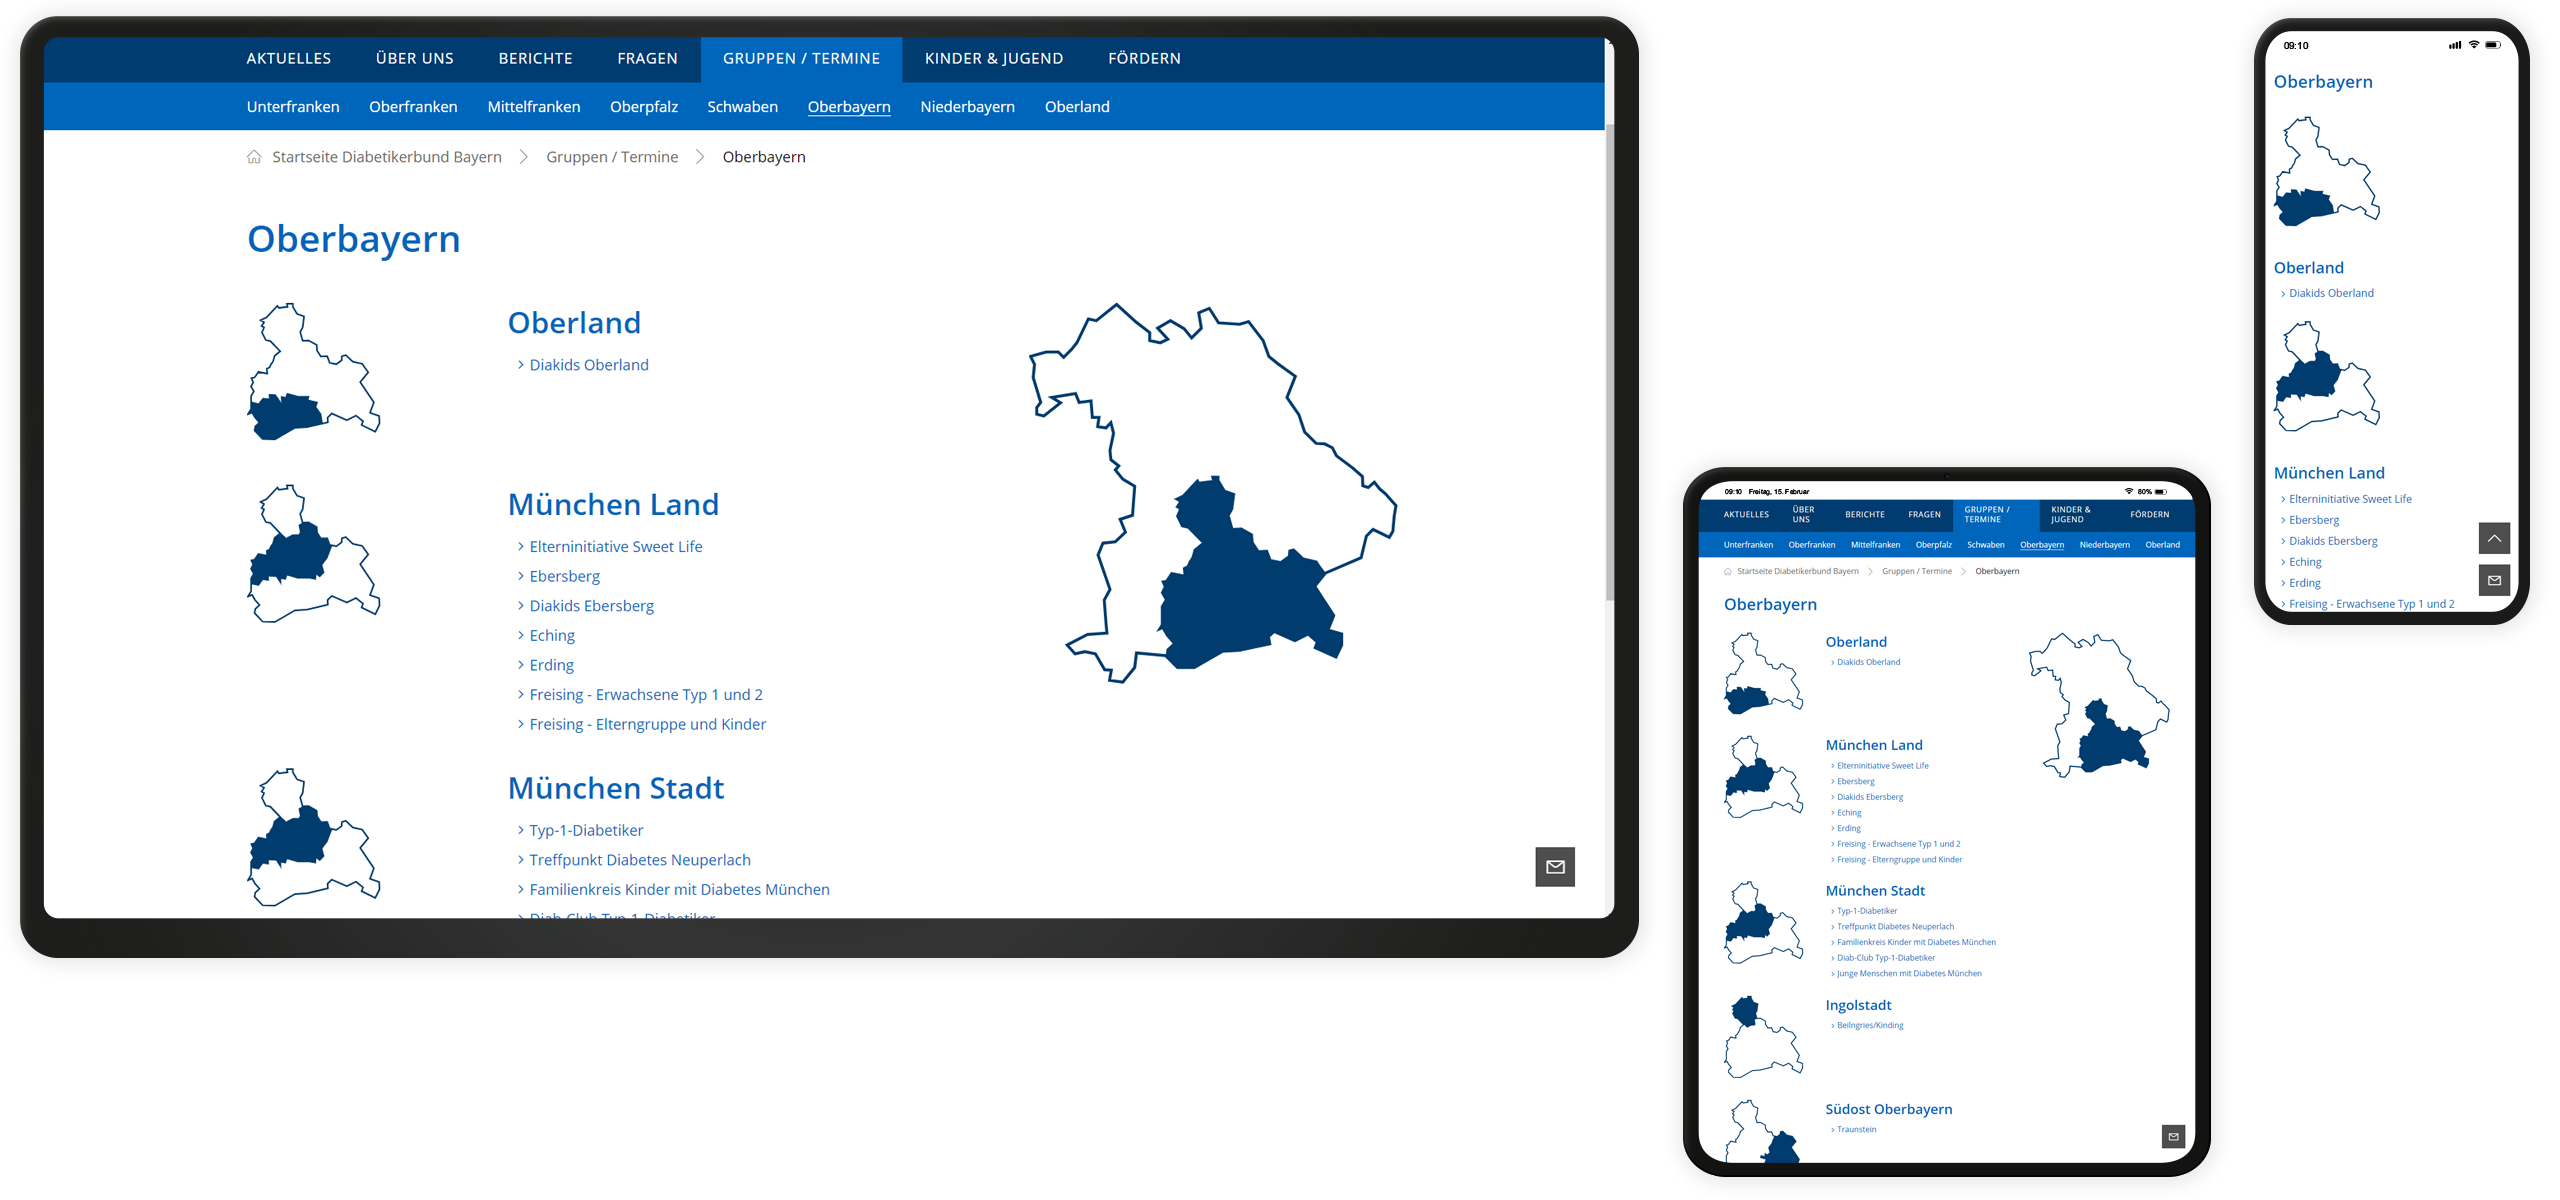Click the Ingolstadt map icon on the tablet

click(x=1763, y=1035)
